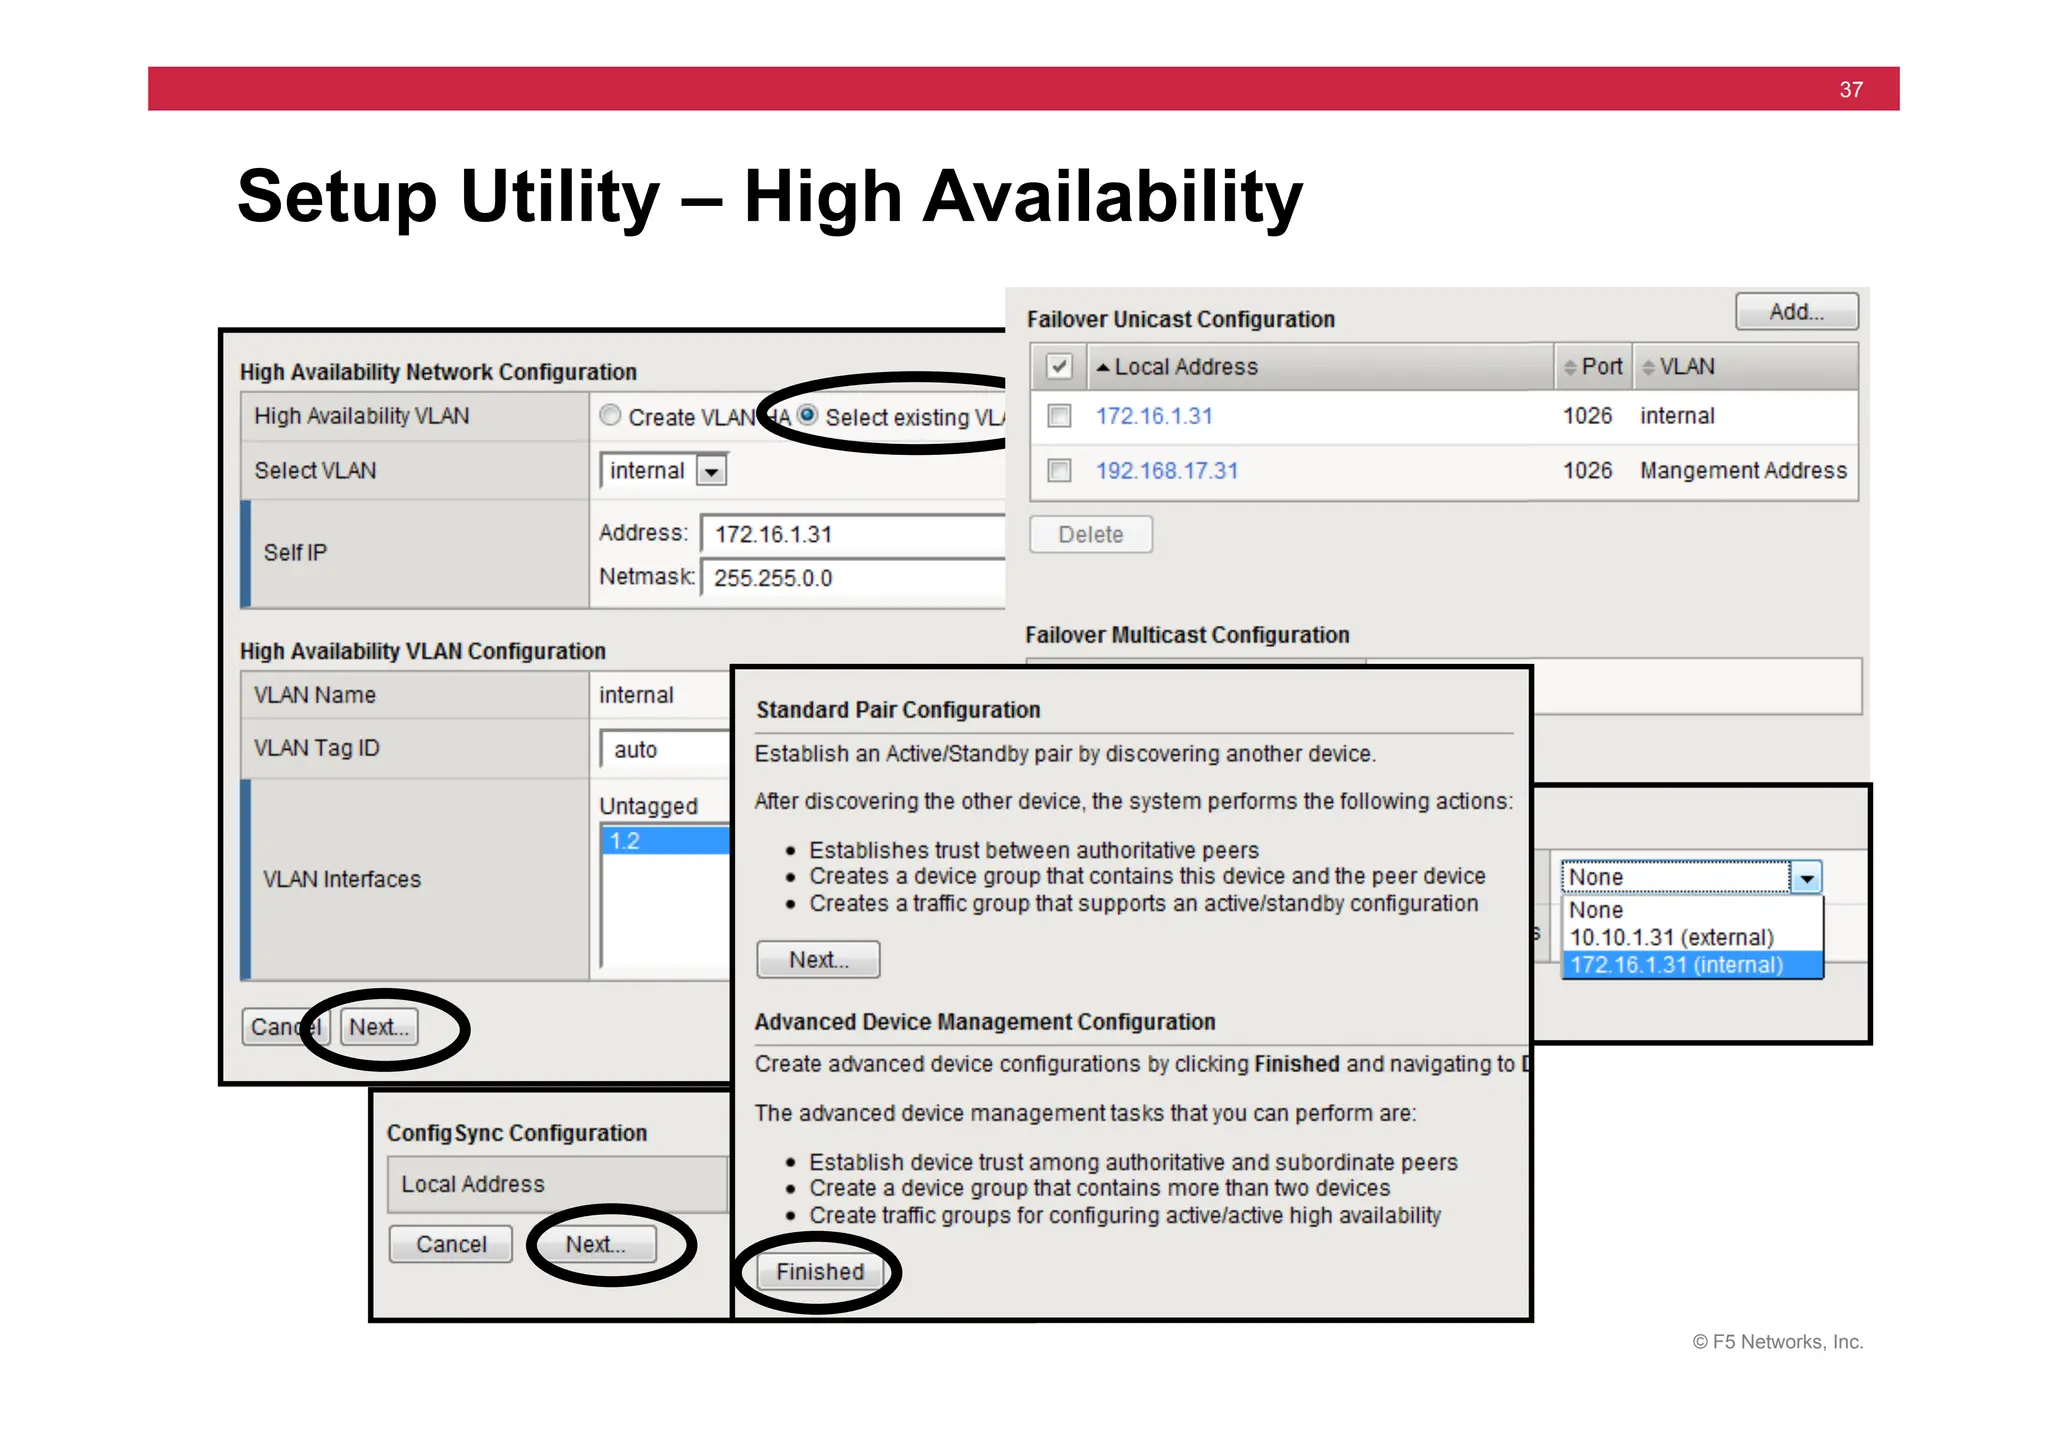This screenshot has height=1447, width=2048.
Task: Click Cancel in High Availability Network panel
Action: pyautogui.click(x=285, y=1027)
